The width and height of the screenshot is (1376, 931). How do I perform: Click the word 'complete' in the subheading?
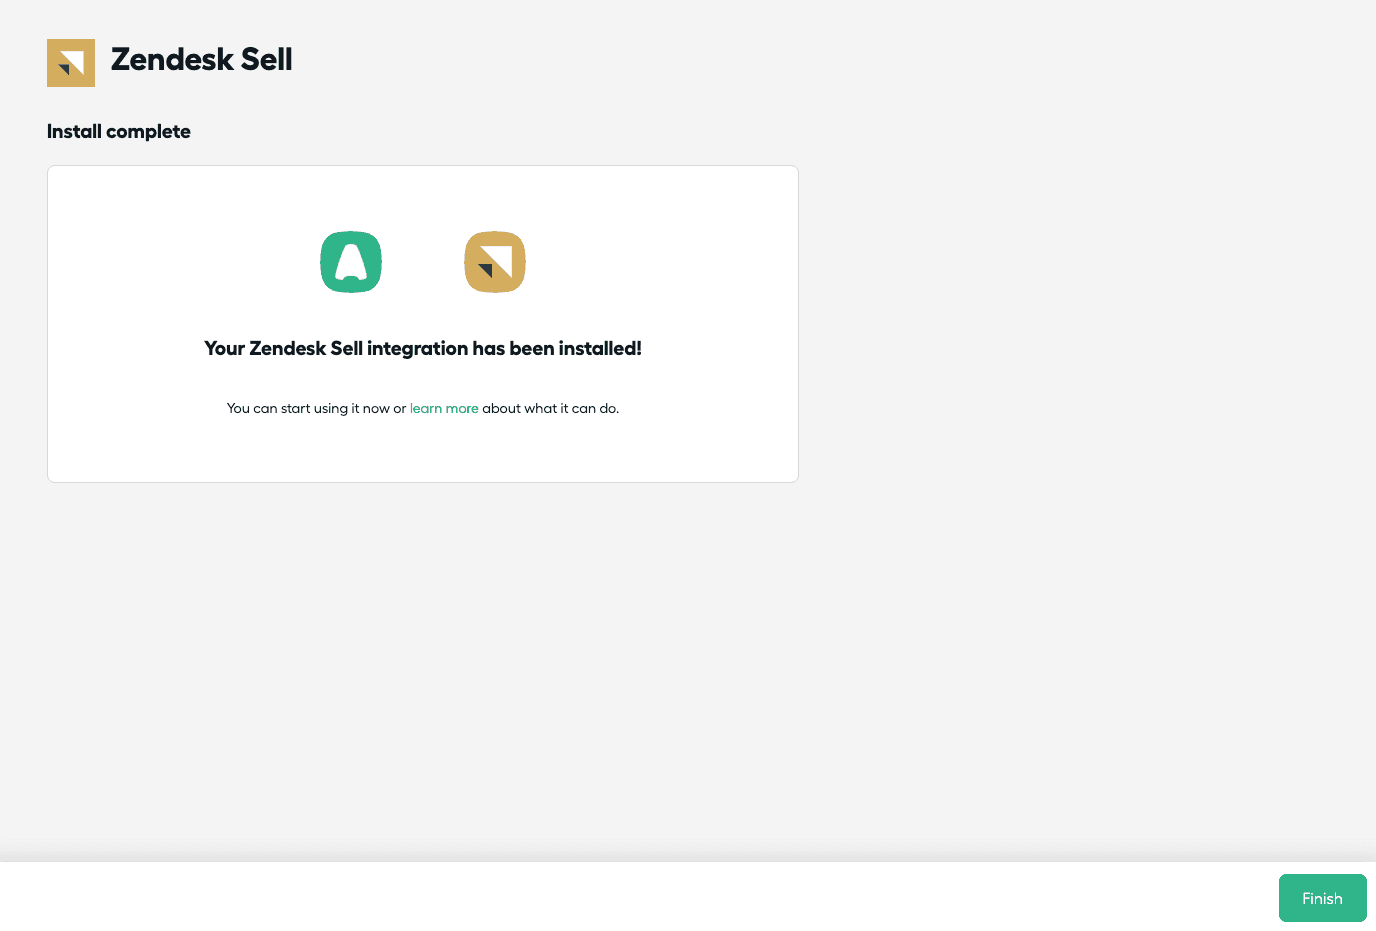coord(148,131)
